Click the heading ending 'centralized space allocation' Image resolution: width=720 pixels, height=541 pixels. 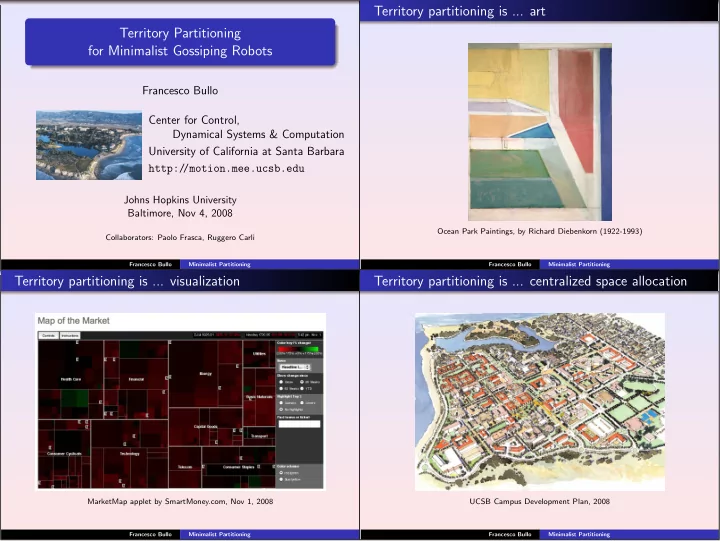531,281
